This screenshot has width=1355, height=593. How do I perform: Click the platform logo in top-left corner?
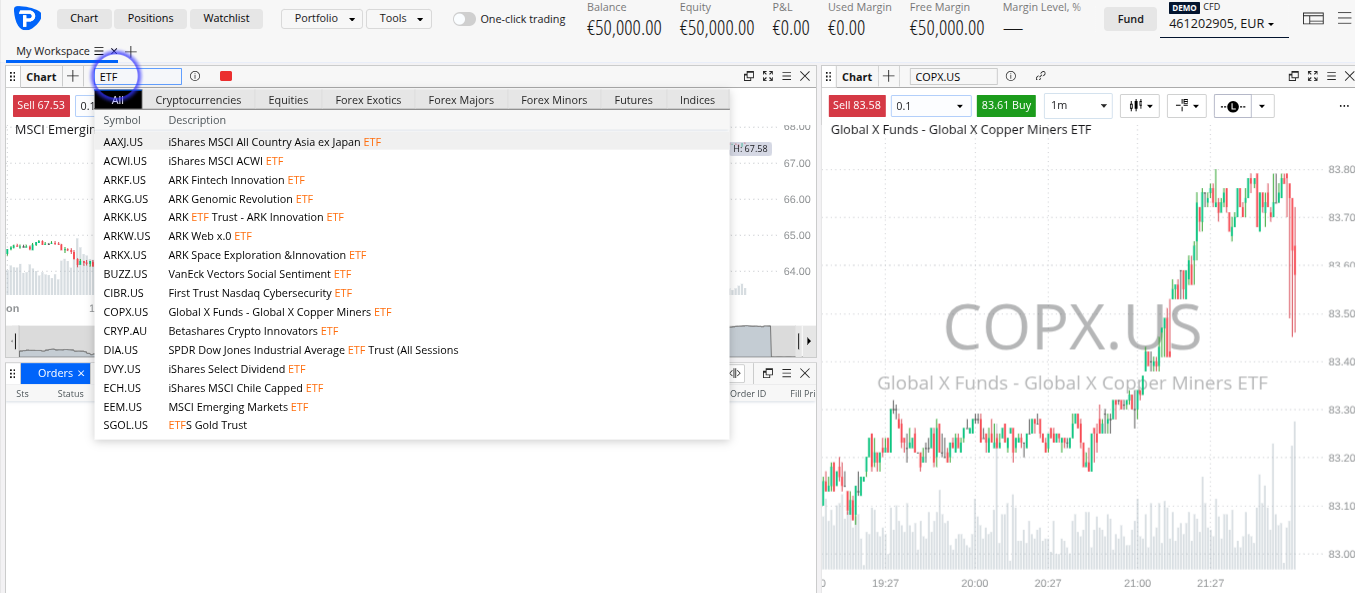click(27, 18)
